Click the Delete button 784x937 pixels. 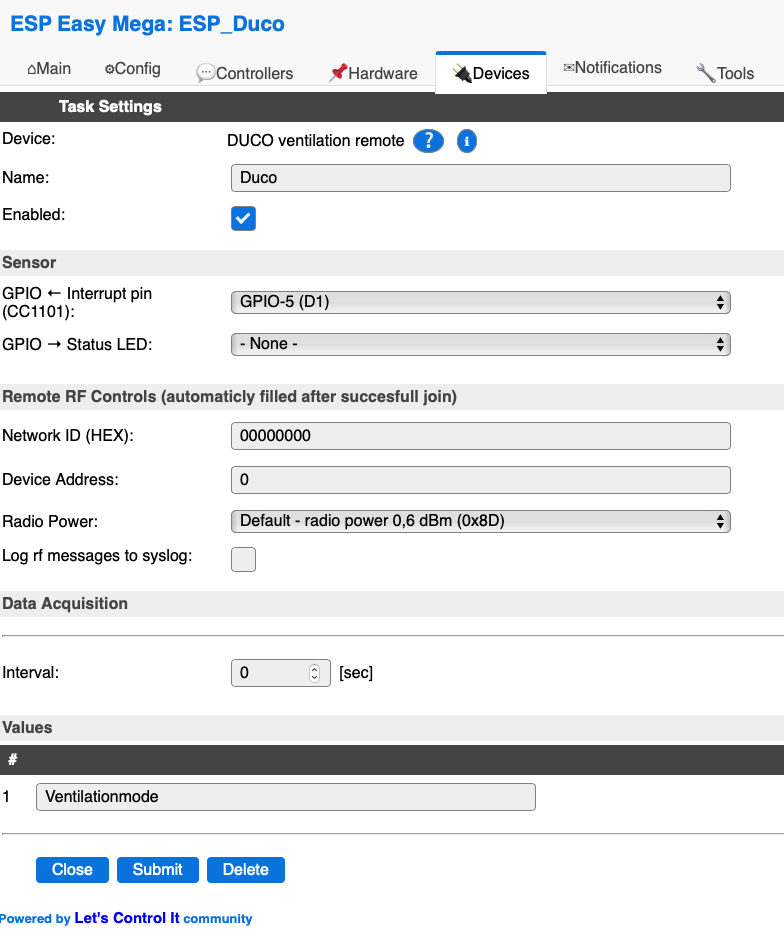246,869
